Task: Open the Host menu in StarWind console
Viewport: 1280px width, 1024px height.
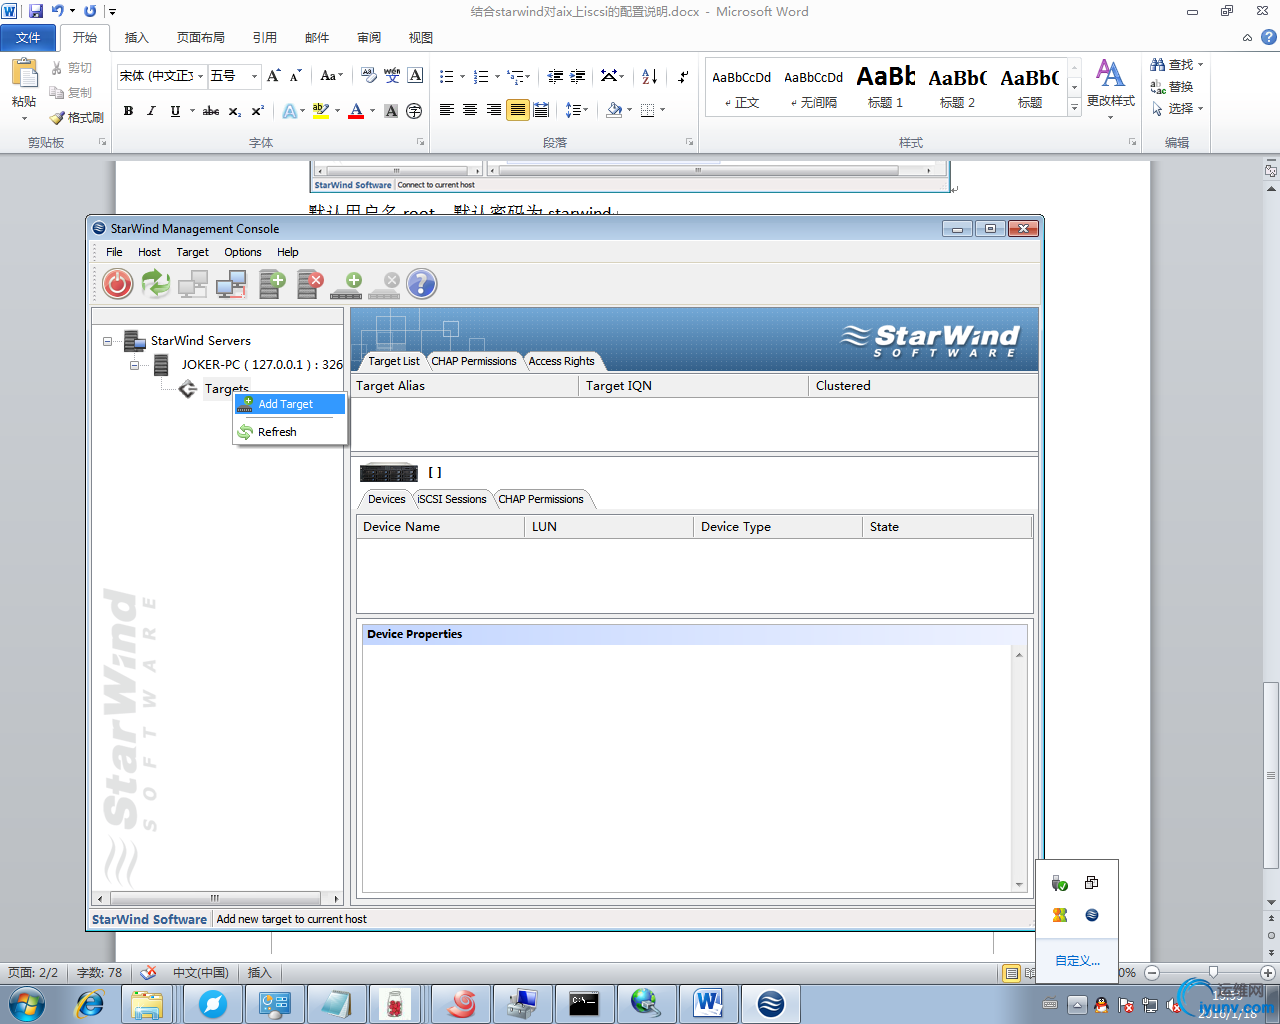Action: coord(149,252)
